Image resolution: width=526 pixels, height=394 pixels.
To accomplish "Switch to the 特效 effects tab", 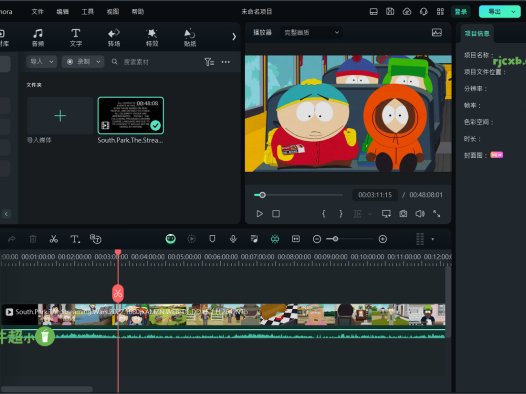I will [x=152, y=38].
